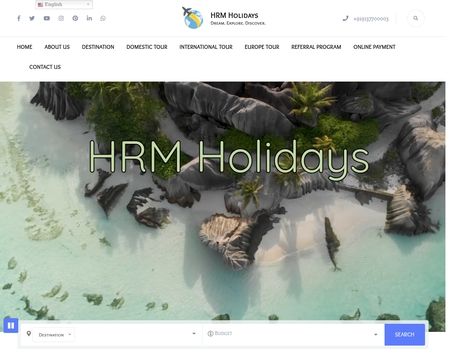Open the Online Payment page
The width and height of the screenshot is (450, 360).
point(374,47)
